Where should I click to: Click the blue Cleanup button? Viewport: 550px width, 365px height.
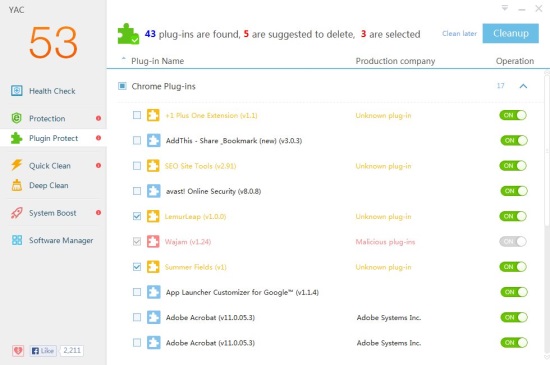click(511, 33)
